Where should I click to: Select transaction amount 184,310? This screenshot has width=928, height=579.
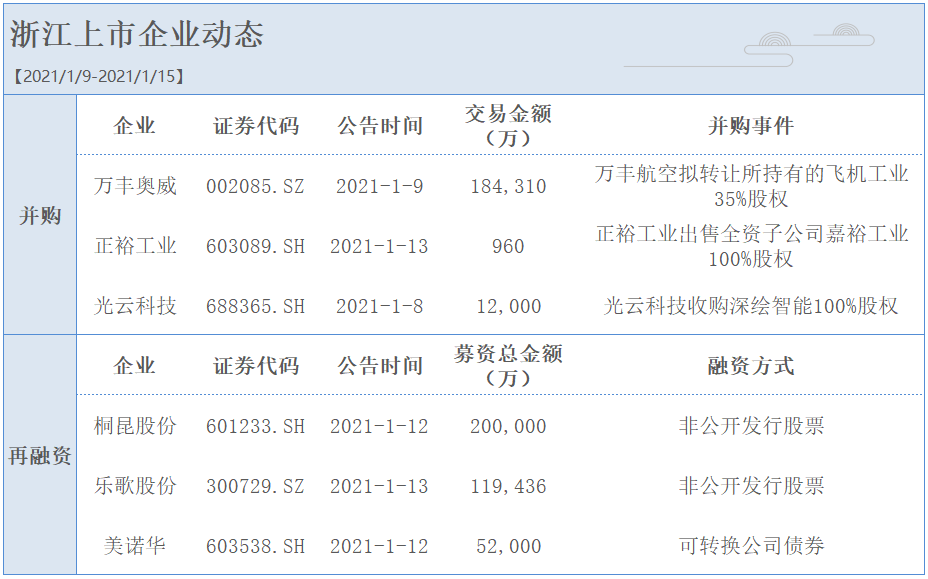(508, 186)
